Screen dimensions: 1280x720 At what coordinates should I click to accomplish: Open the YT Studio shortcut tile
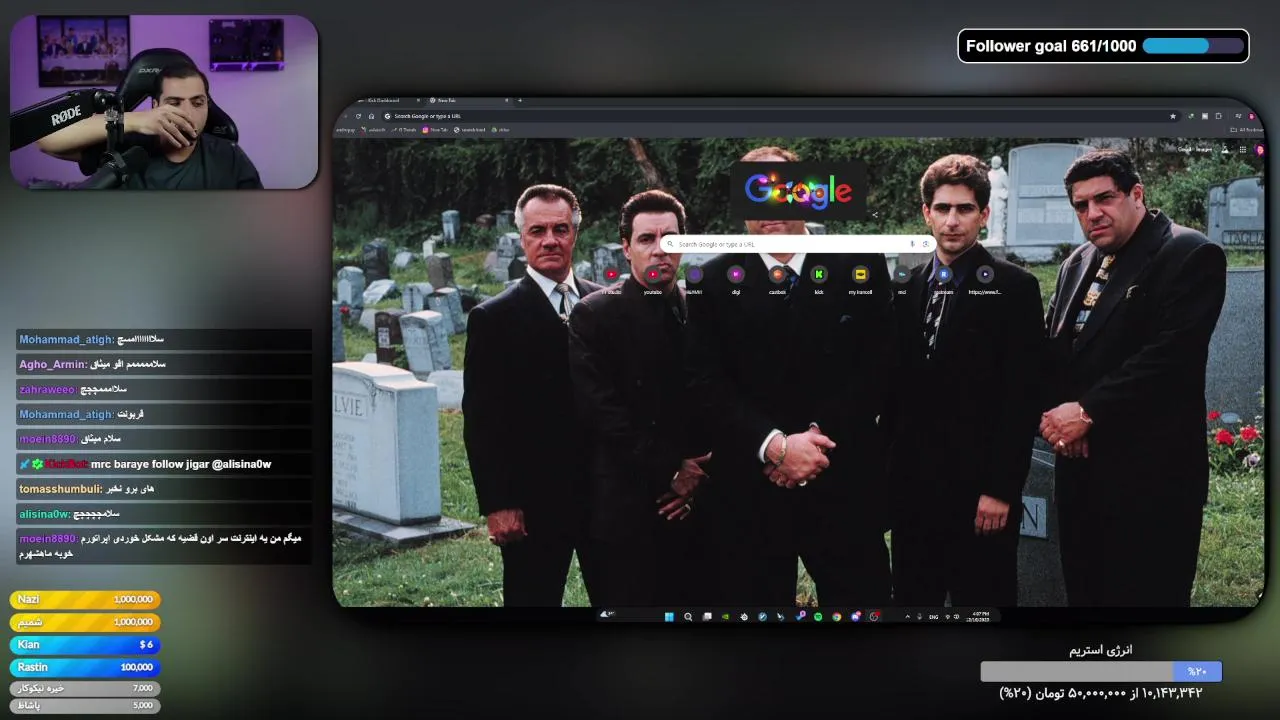tap(611, 278)
